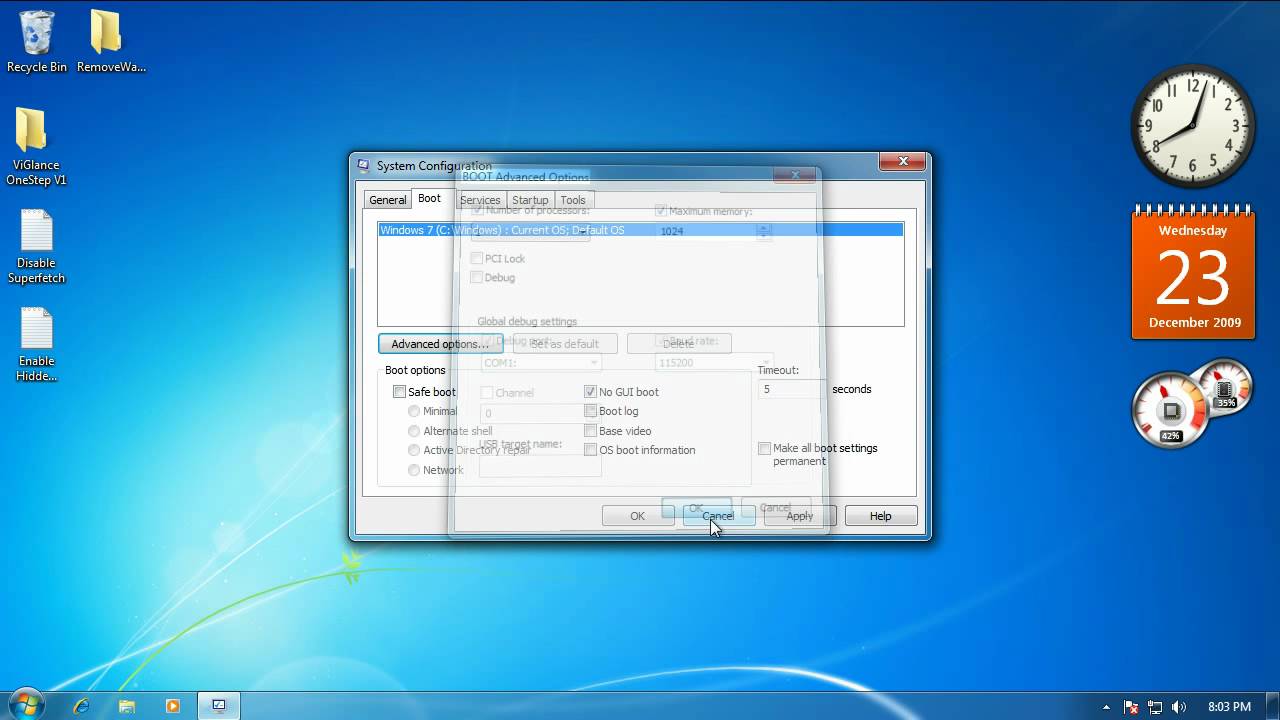This screenshot has width=1280, height=720.
Task: Click the Apply button
Action: [799, 516]
